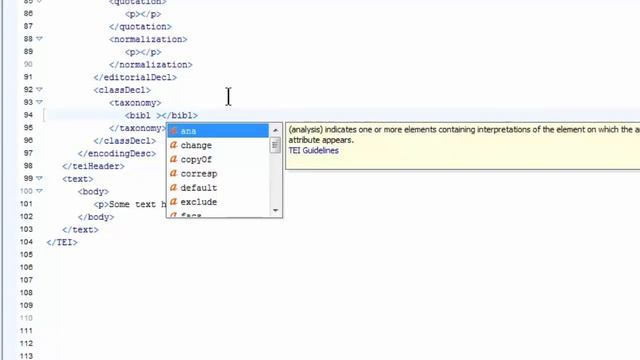
Task: Click the completion list scroll down arrow
Action: point(276,210)
